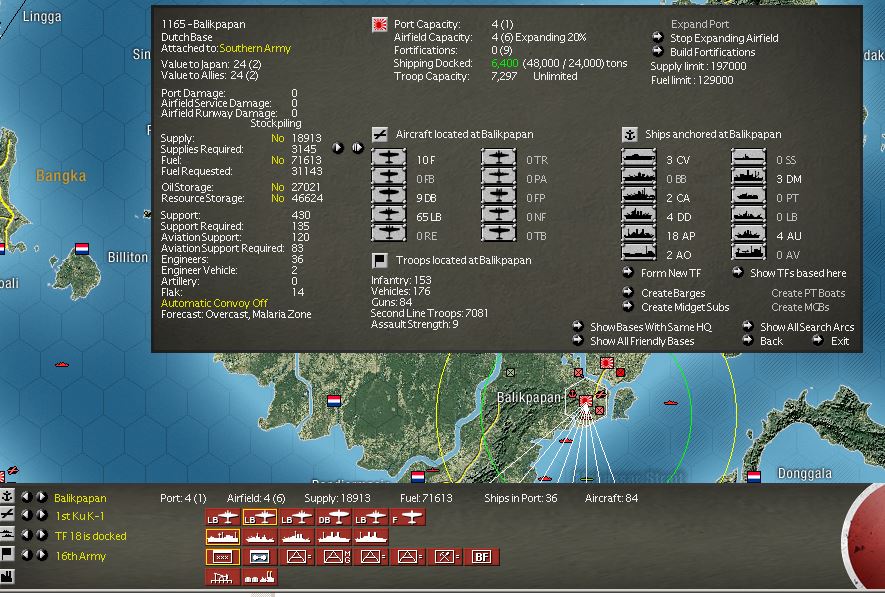Click the Dutch flag base on Billiton island
Viewport: 885px width, 597px height.
[x=82, y=249]
